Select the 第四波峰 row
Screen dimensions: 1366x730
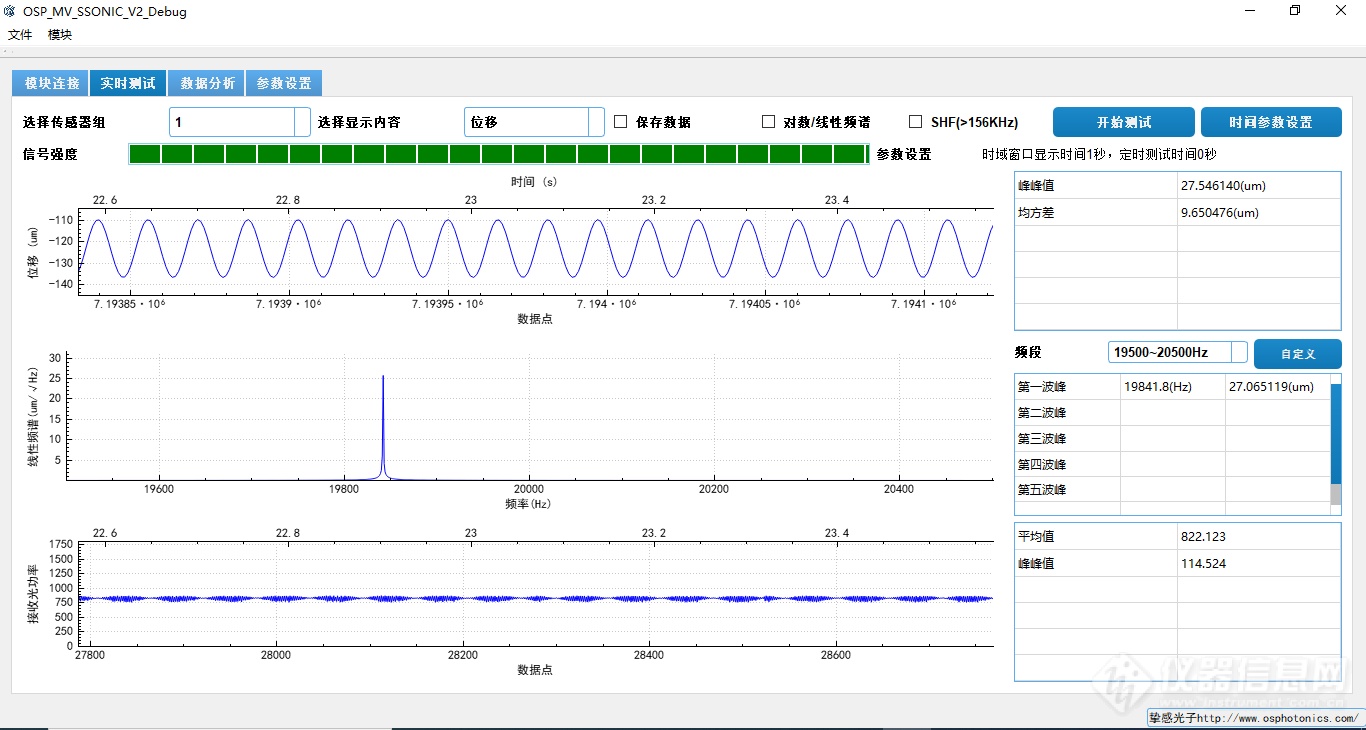pyautogui.click(x=1172, y=465)
